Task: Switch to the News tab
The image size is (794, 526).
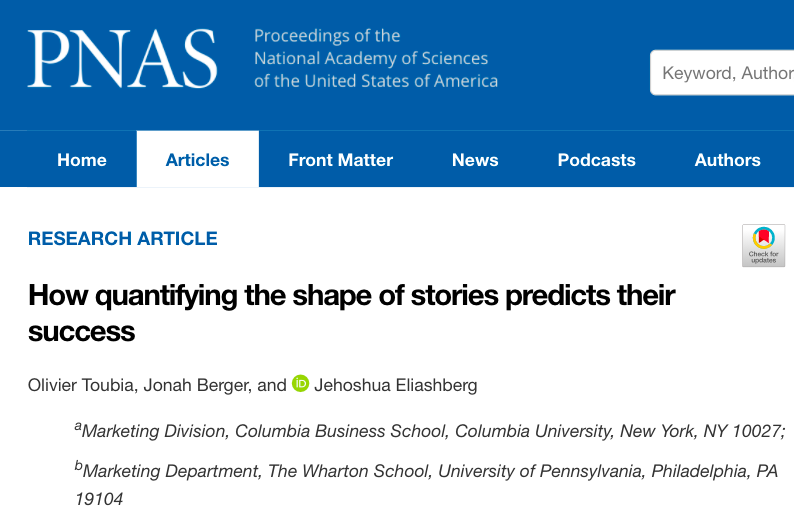Action: [475, 160]
